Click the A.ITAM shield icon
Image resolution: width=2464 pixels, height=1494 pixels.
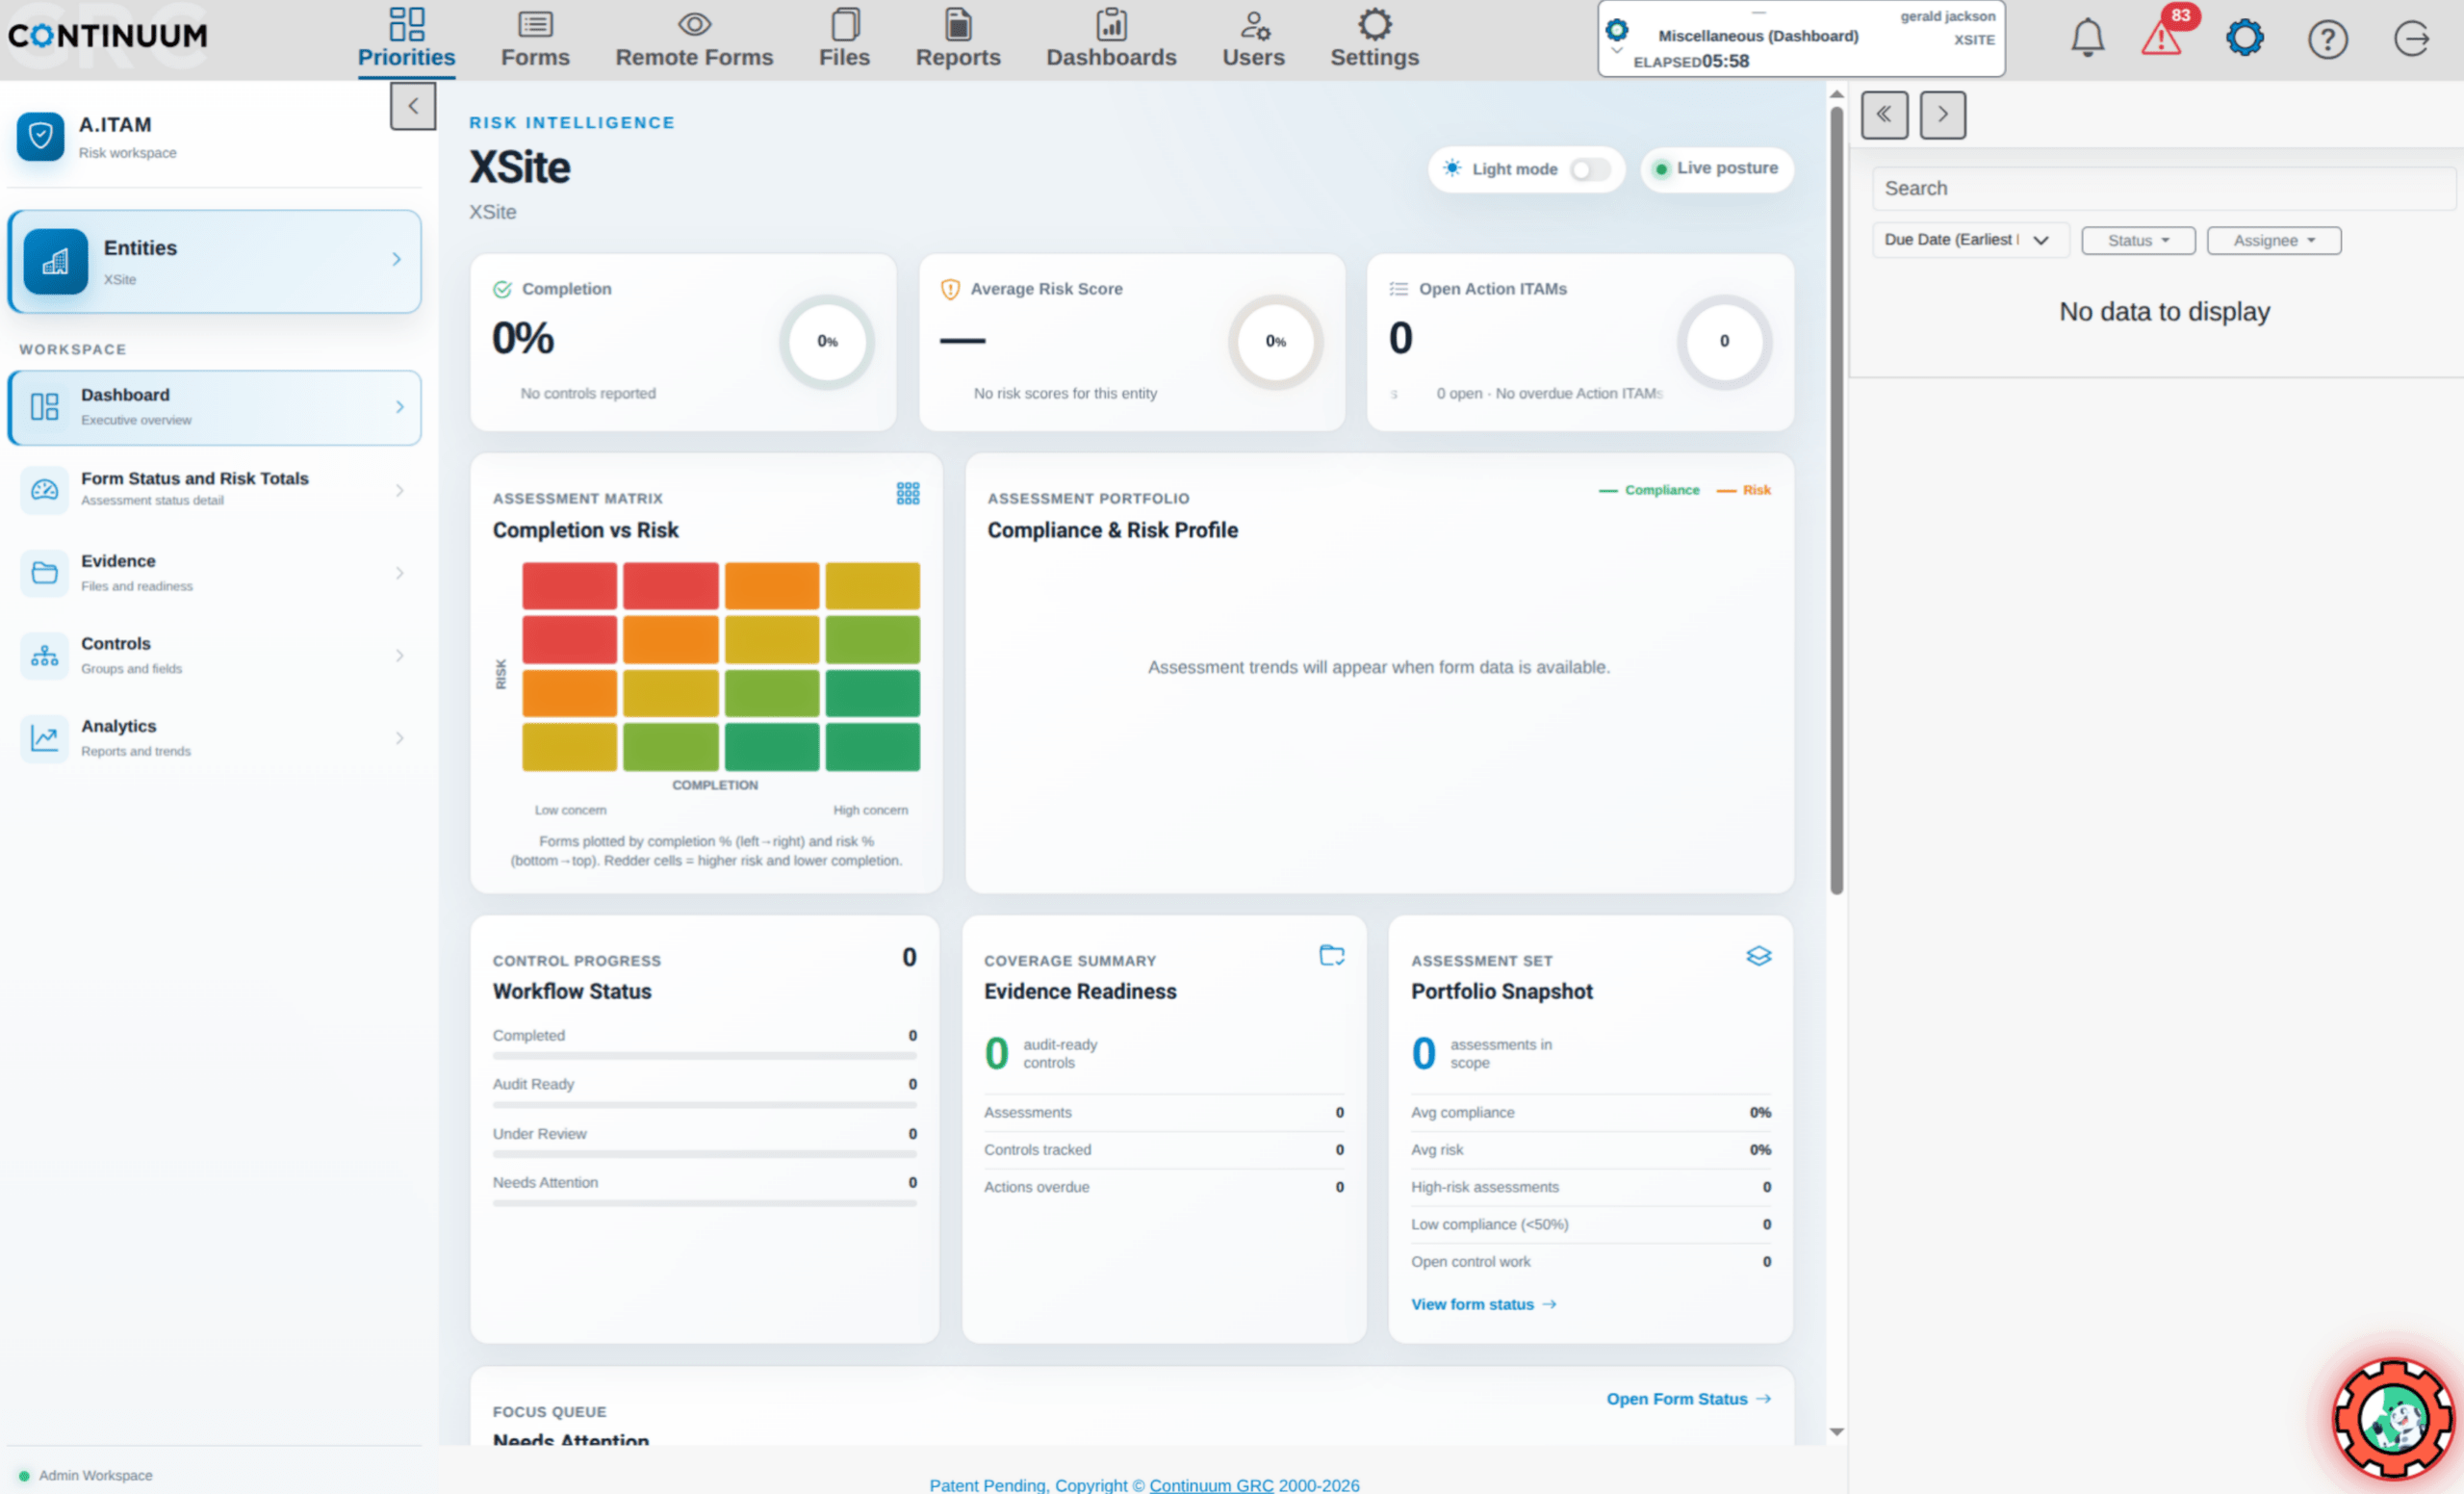(41, 136)
